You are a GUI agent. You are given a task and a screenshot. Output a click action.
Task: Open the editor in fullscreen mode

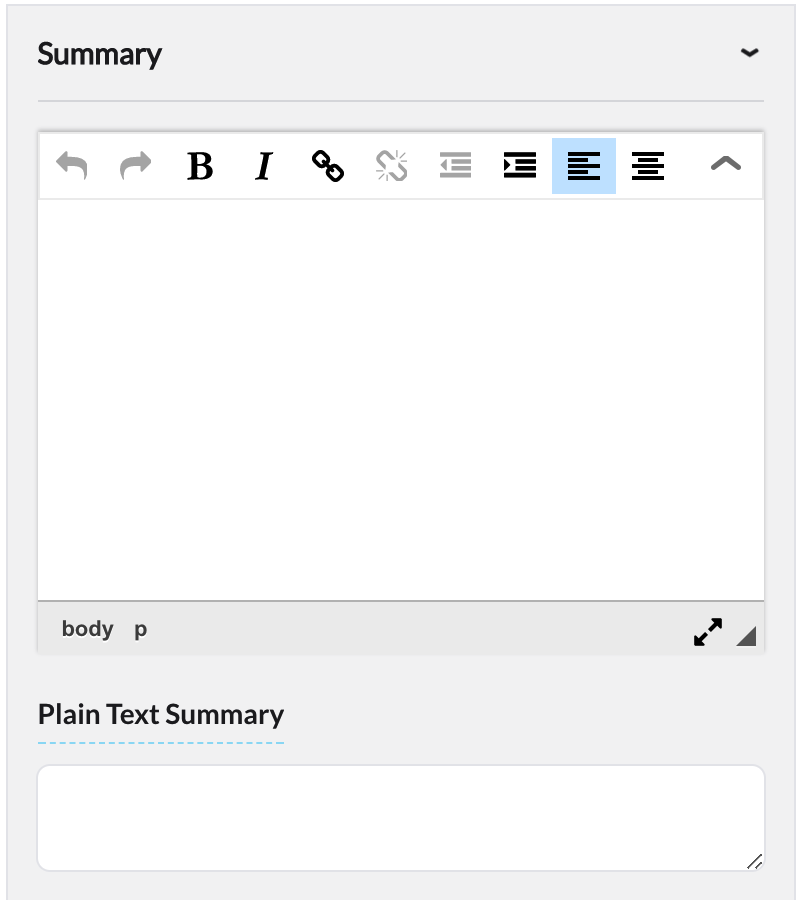pyautogui.click(x=707, y=632)
